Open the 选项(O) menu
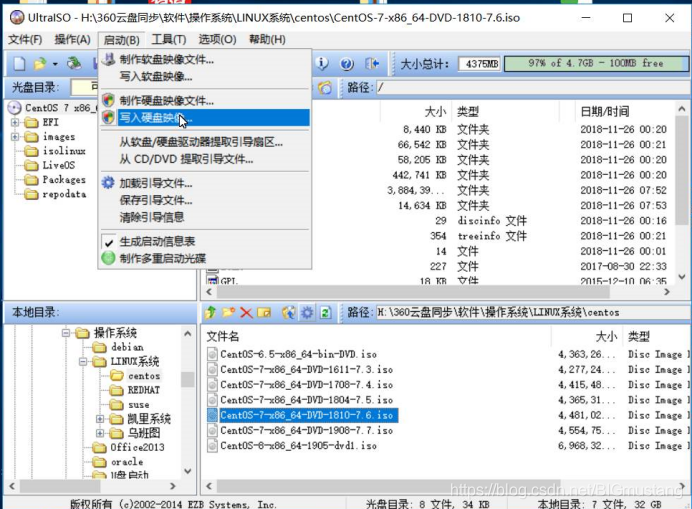The height and width of the screenshot is (509, 692). click(x=217, y=40)
